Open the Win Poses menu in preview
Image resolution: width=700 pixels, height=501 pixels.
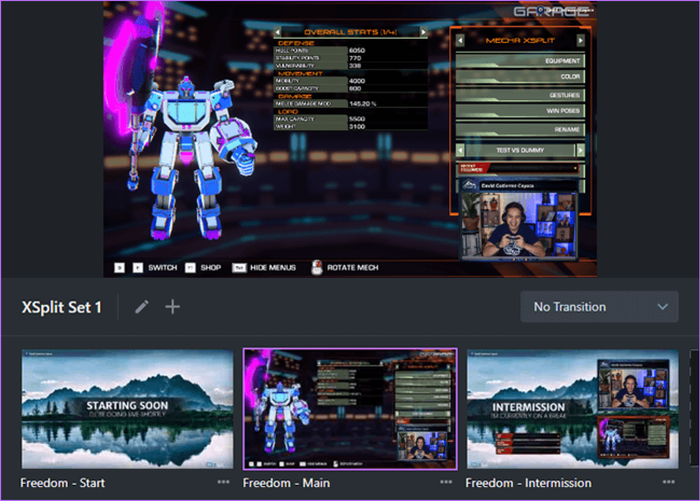[520, 111]
